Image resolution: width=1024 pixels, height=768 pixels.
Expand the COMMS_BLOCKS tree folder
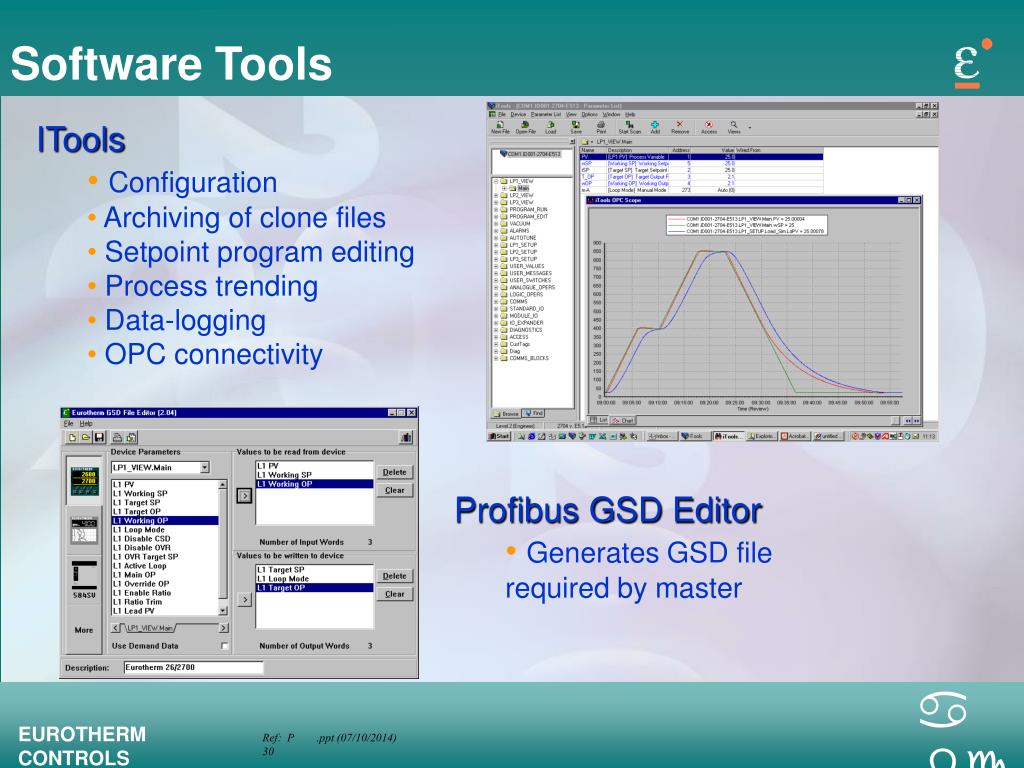coord(496,358)
